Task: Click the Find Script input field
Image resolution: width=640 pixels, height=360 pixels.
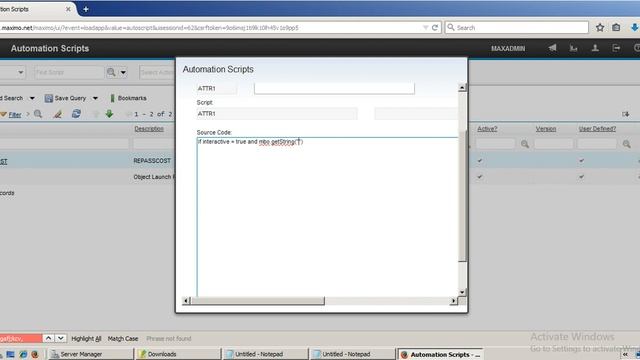Action: point(69,73)
